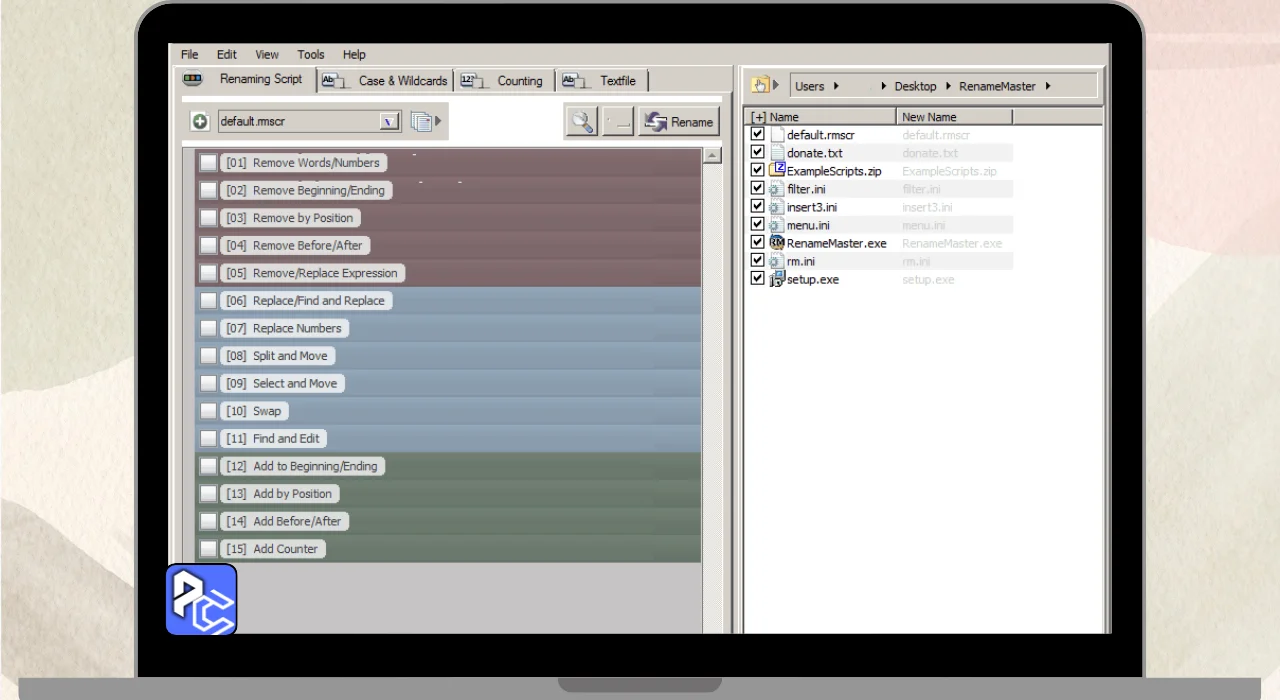Click the RenameMaster path segment

(997, 86)
